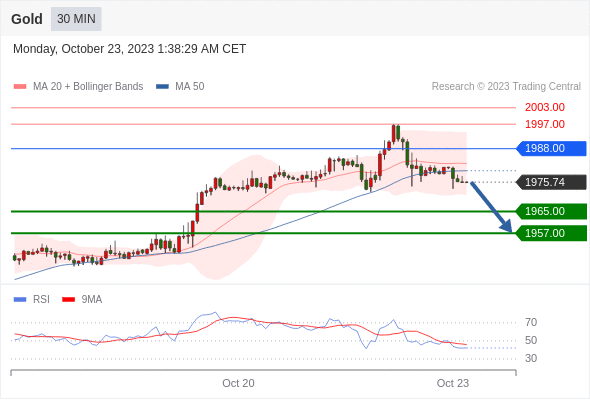
Task: Click the RSI 70 level label
Action: tap(531, 322)
